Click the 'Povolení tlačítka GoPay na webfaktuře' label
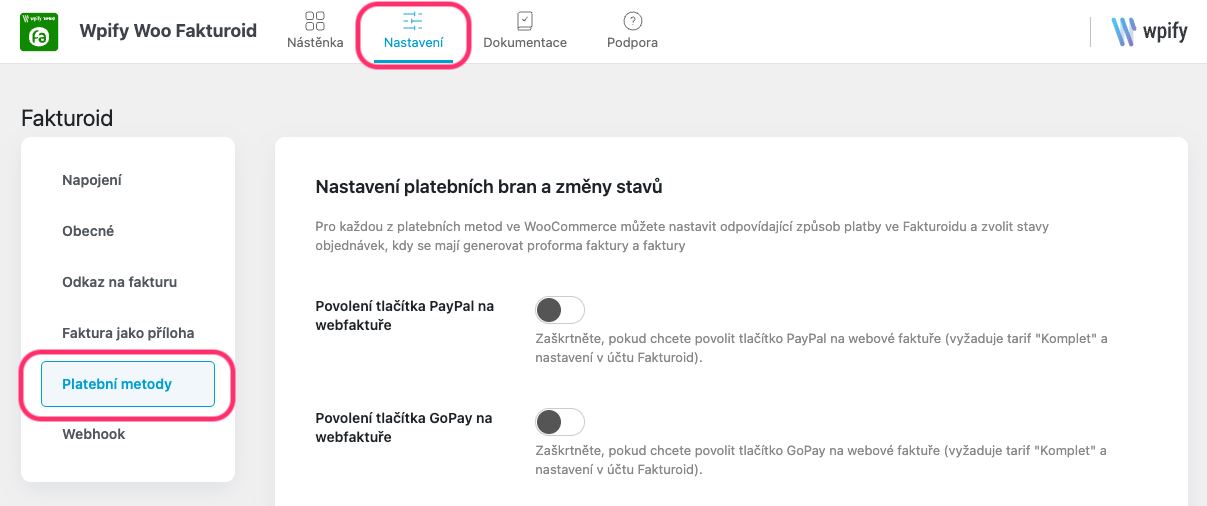Image resolution: width=1207 pixels, height=506 pixels. (403, 427)
